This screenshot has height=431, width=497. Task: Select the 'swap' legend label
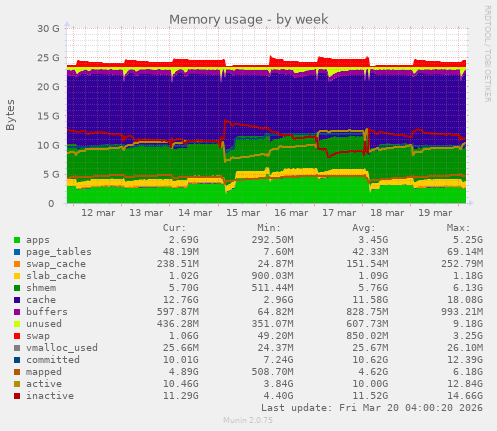(x=38, y=336)
